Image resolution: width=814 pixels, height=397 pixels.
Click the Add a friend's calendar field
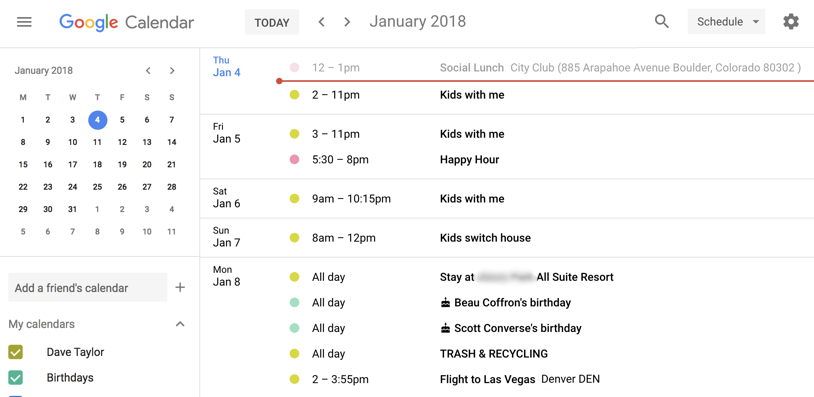tap(88, 288)
